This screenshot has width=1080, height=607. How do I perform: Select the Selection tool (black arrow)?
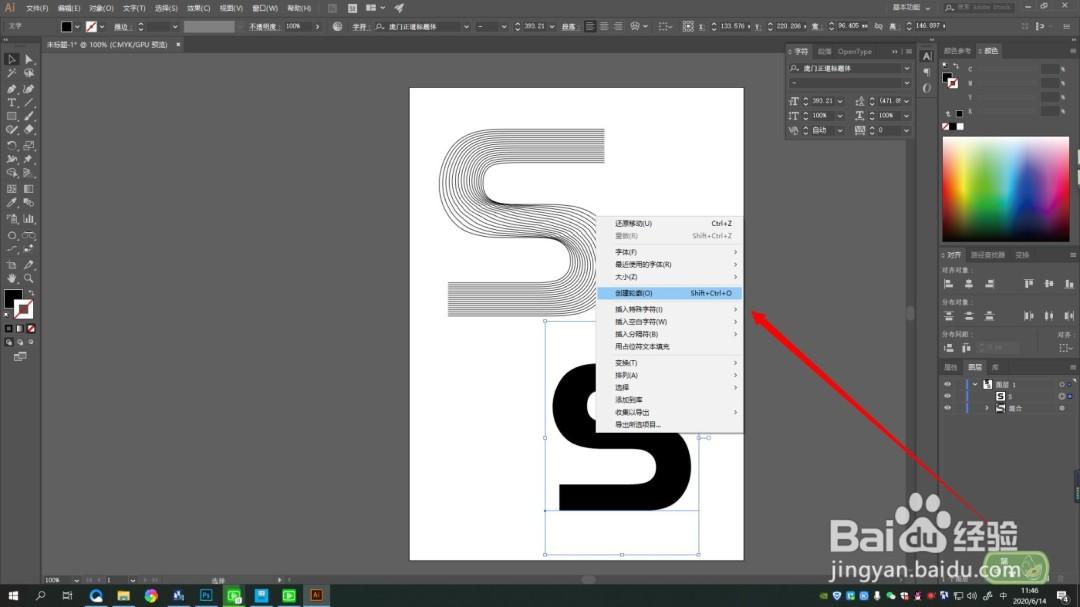(12, 60)
